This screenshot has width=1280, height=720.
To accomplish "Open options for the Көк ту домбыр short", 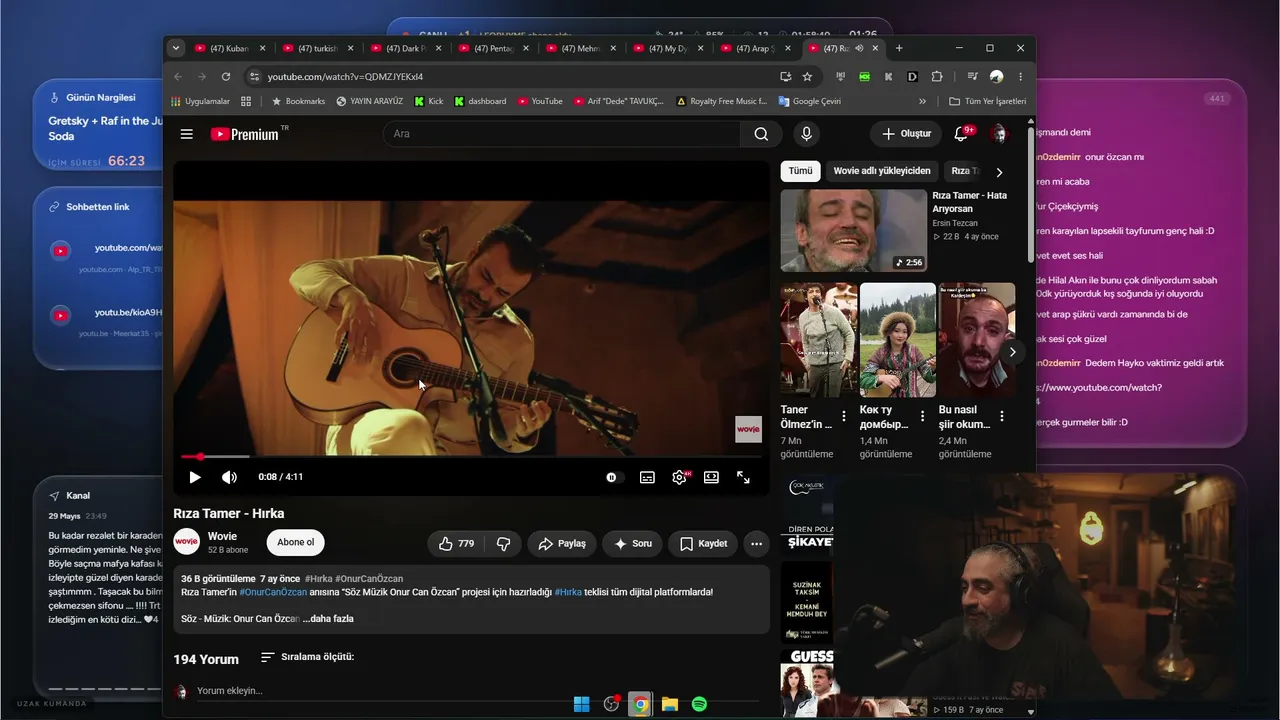I will [x=923, y=417].
